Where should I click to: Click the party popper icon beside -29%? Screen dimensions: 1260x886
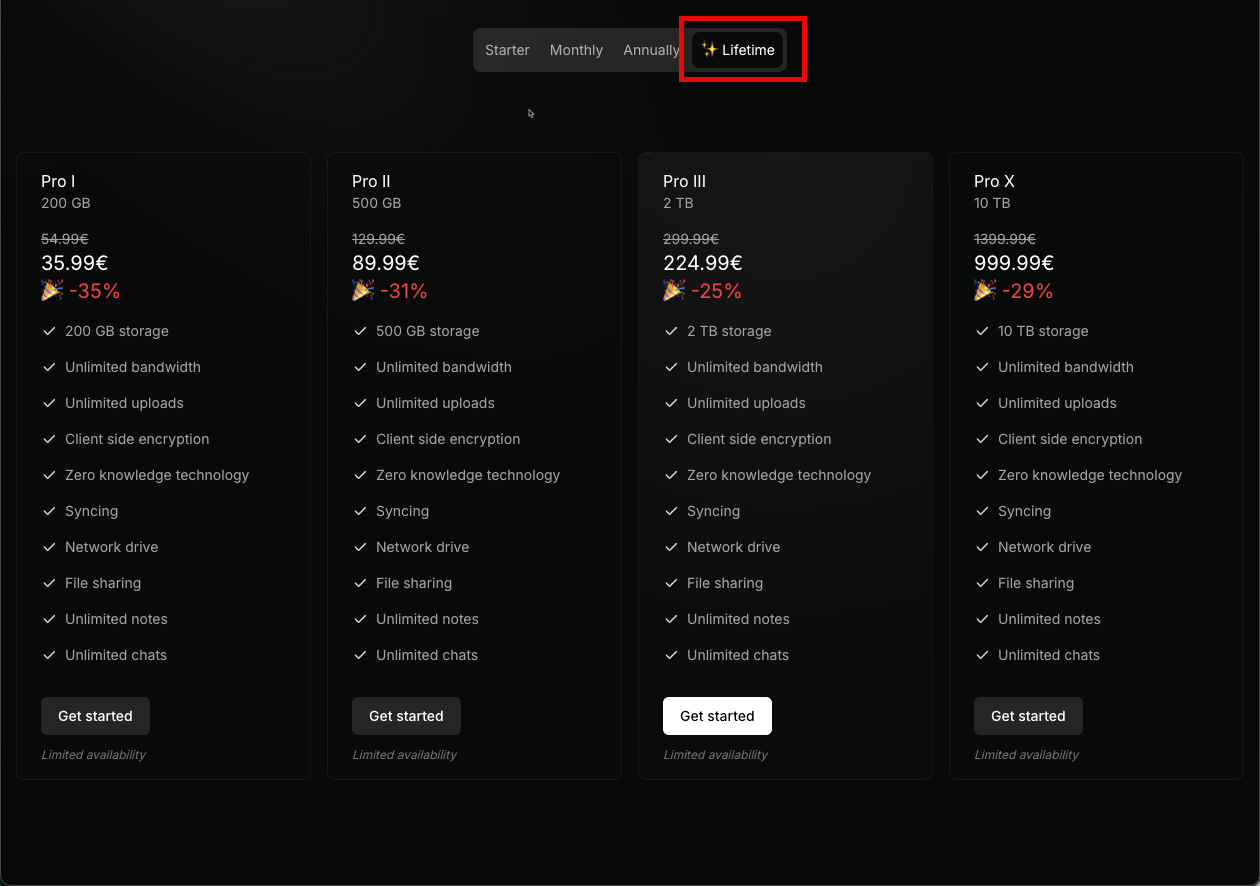[x=985, y=291]
